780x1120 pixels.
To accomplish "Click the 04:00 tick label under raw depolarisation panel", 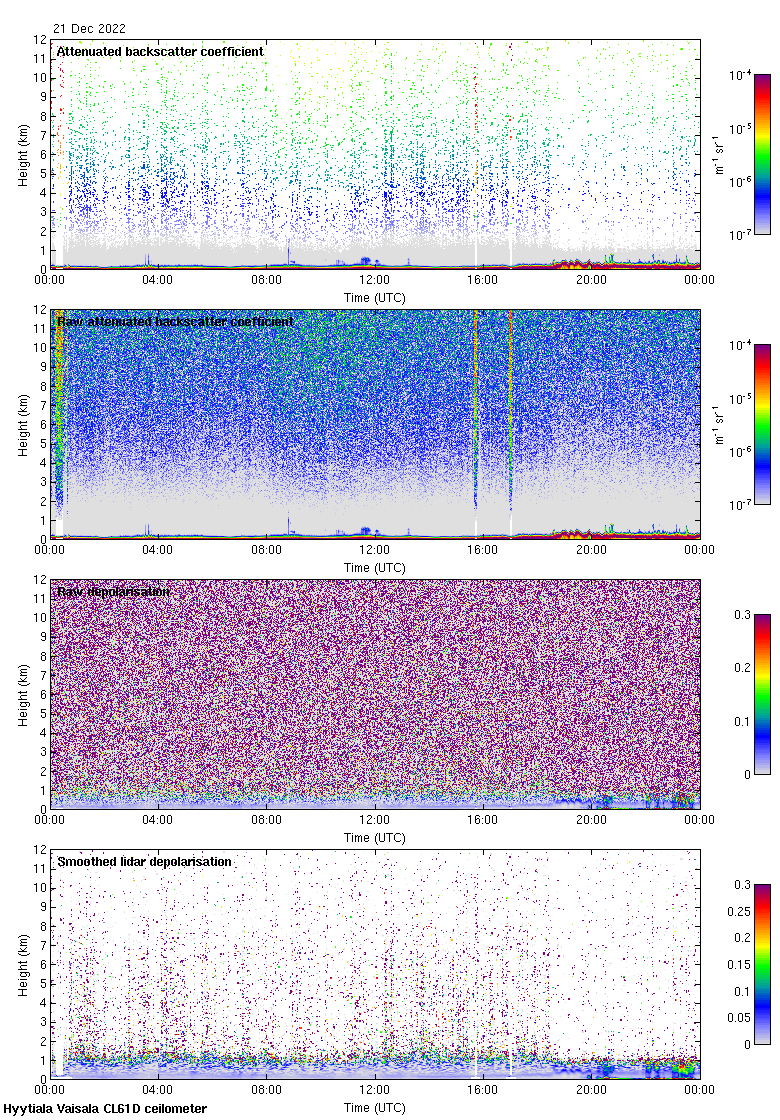I will tap(158, 821).
